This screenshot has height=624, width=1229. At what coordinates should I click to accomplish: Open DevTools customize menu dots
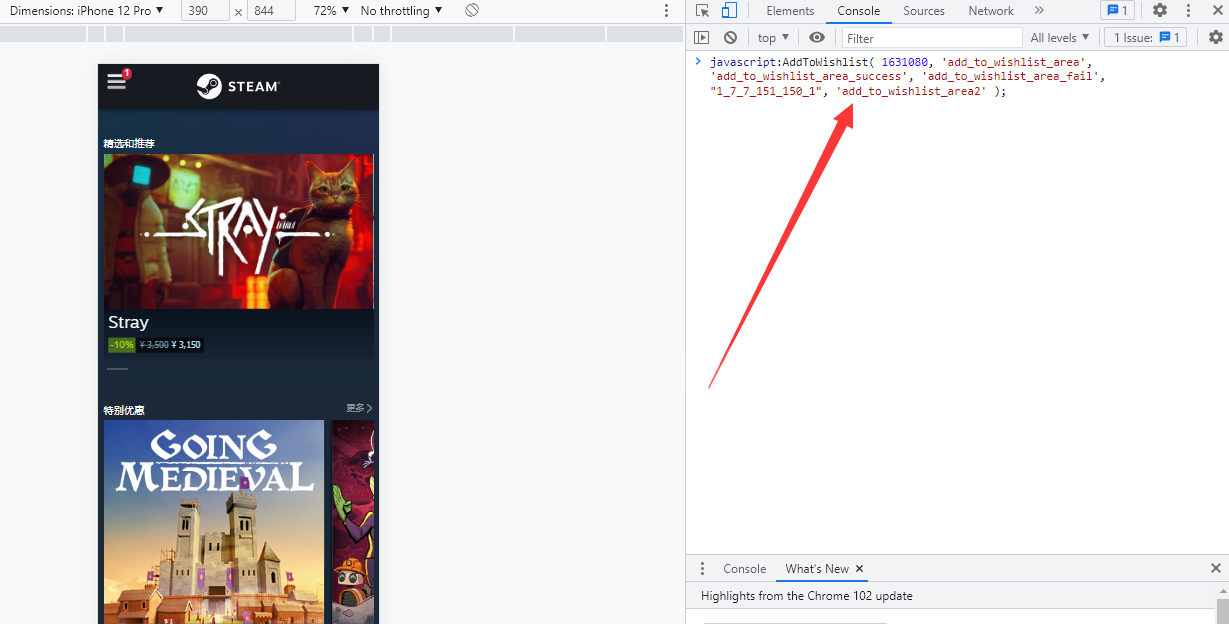coord(1189,10)
